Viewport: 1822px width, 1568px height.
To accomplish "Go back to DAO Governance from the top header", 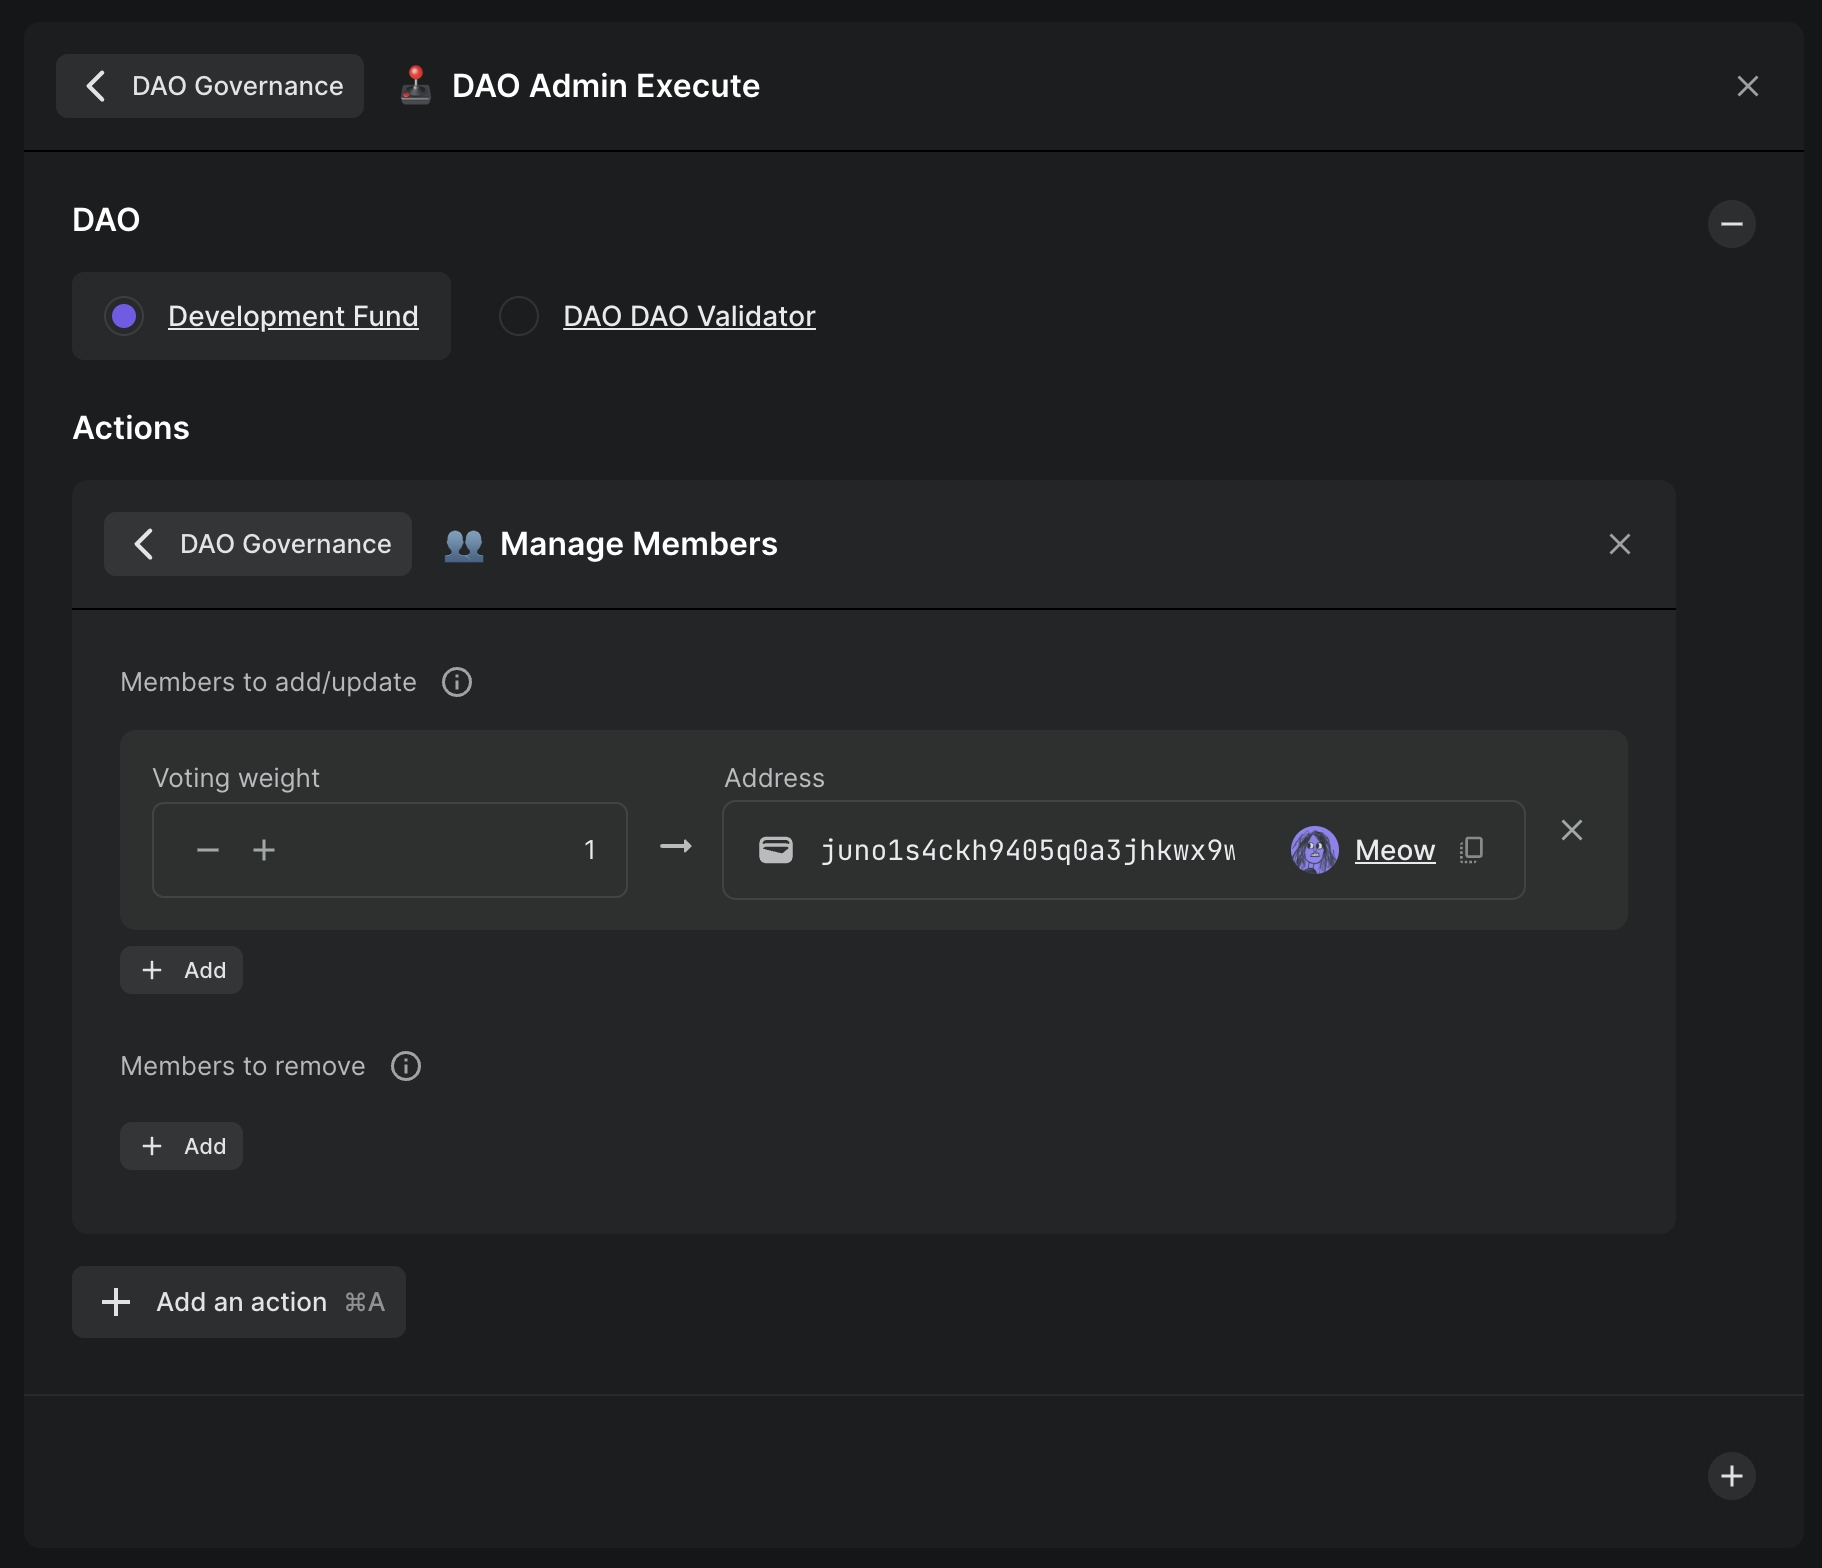I will (x=210, y=86).
